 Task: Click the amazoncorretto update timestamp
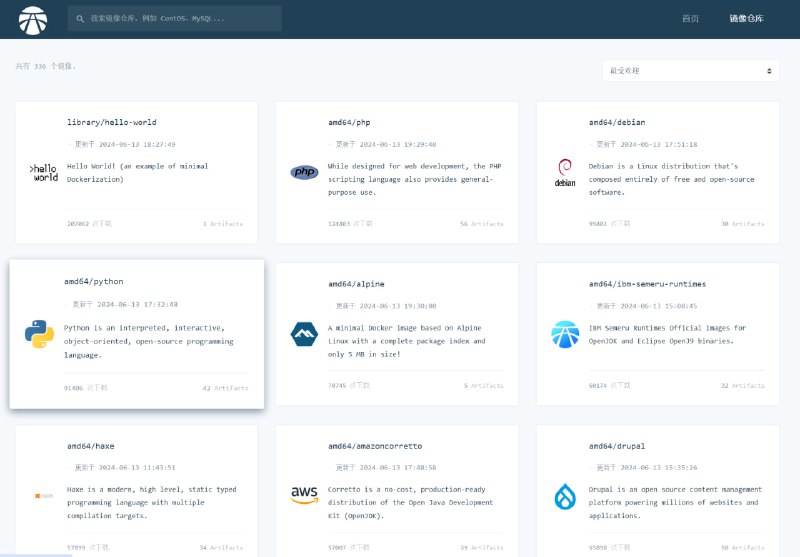click(x=386, y=467)
